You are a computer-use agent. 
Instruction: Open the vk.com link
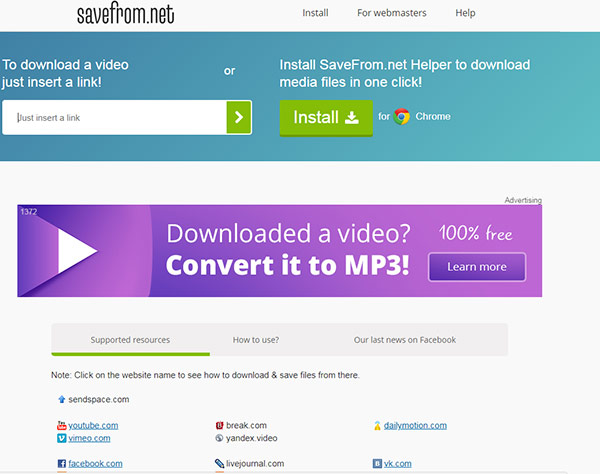398,464
